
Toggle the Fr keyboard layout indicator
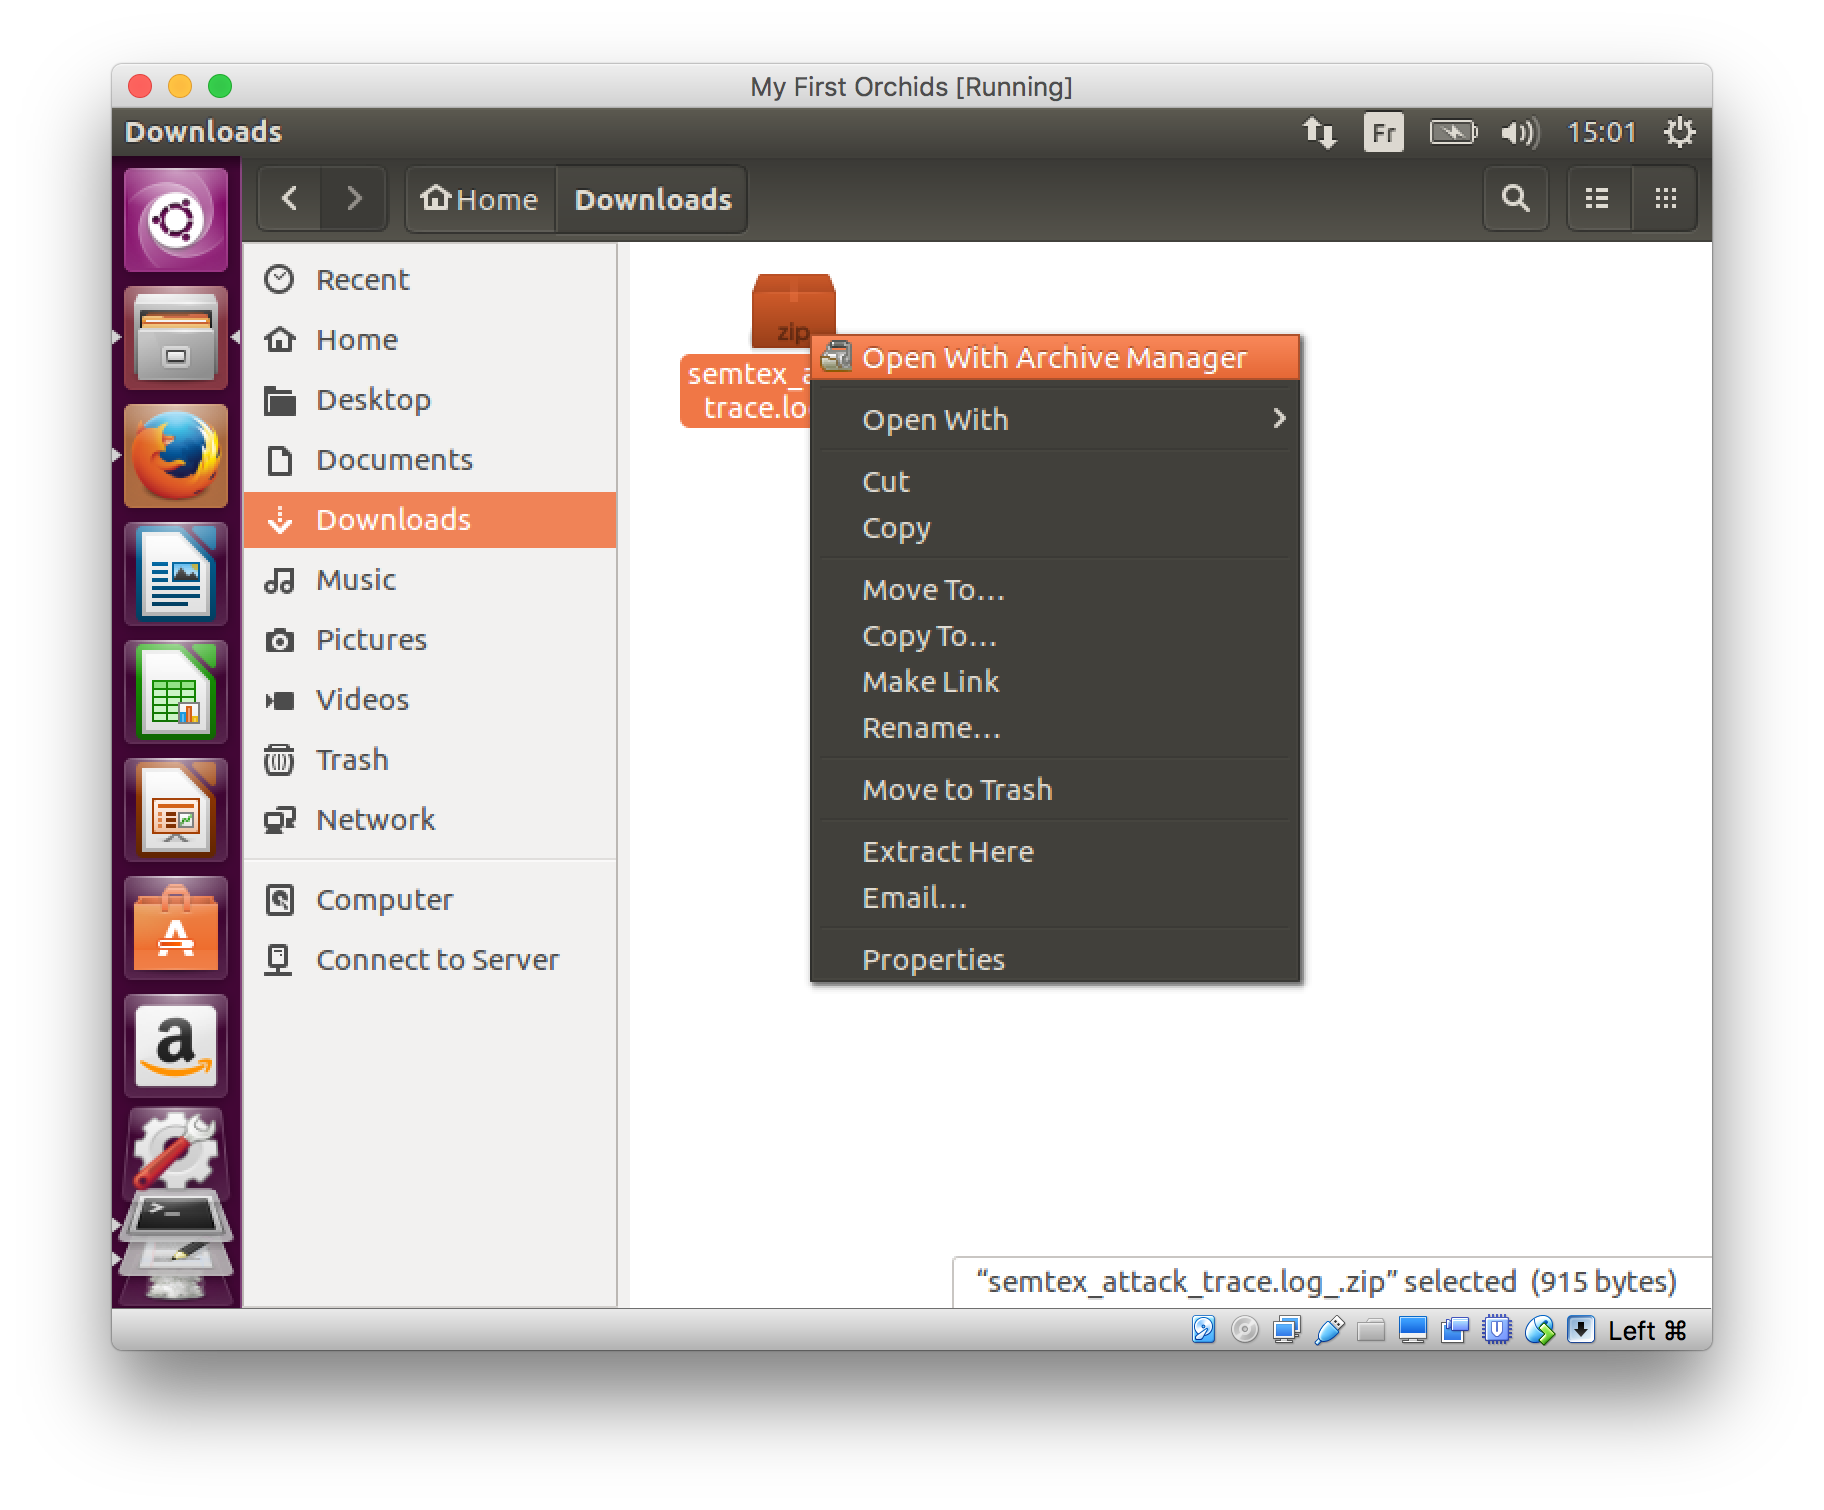click(x=1383, y=132)
